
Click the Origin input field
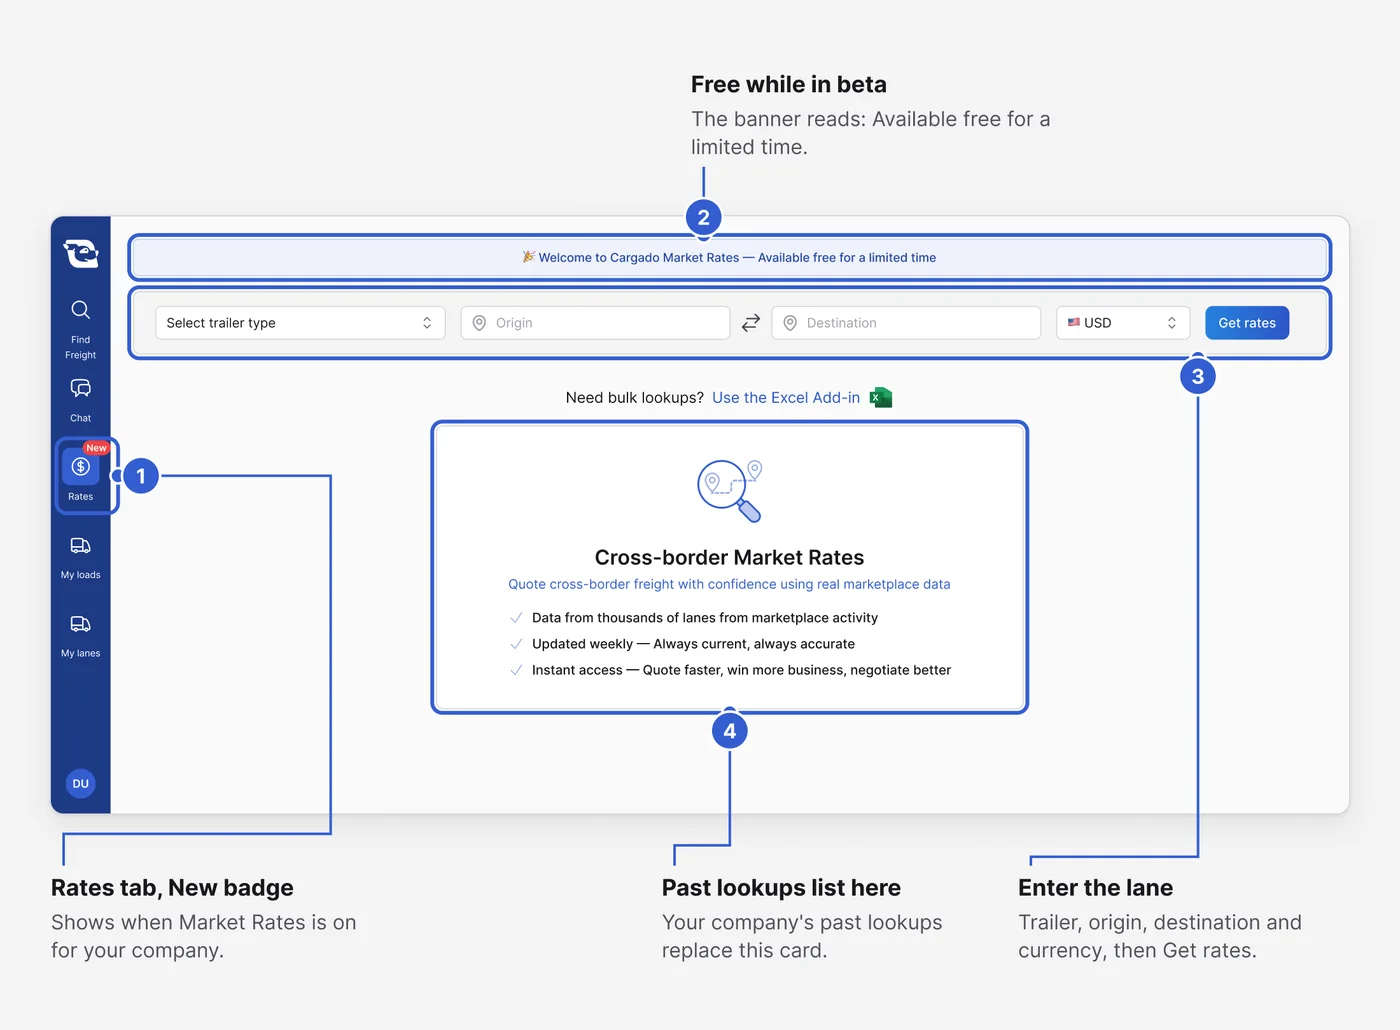point(595,323)
